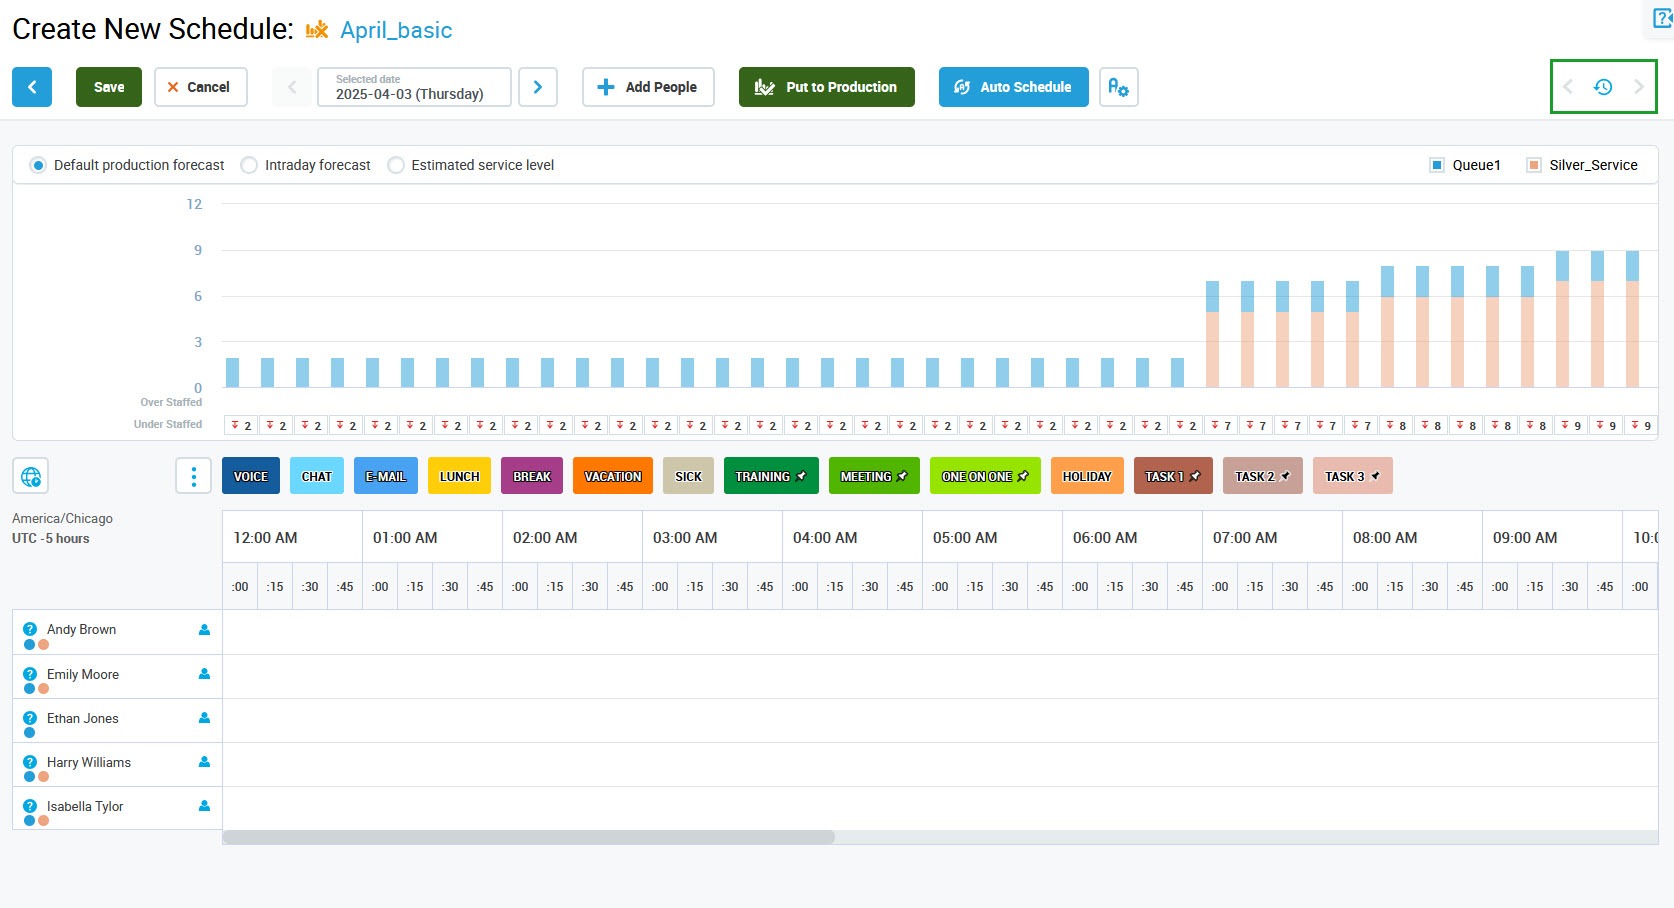Screen dimensions: 1674x908
Task: Open the Selected date picker field
Action: pos(414,87)
